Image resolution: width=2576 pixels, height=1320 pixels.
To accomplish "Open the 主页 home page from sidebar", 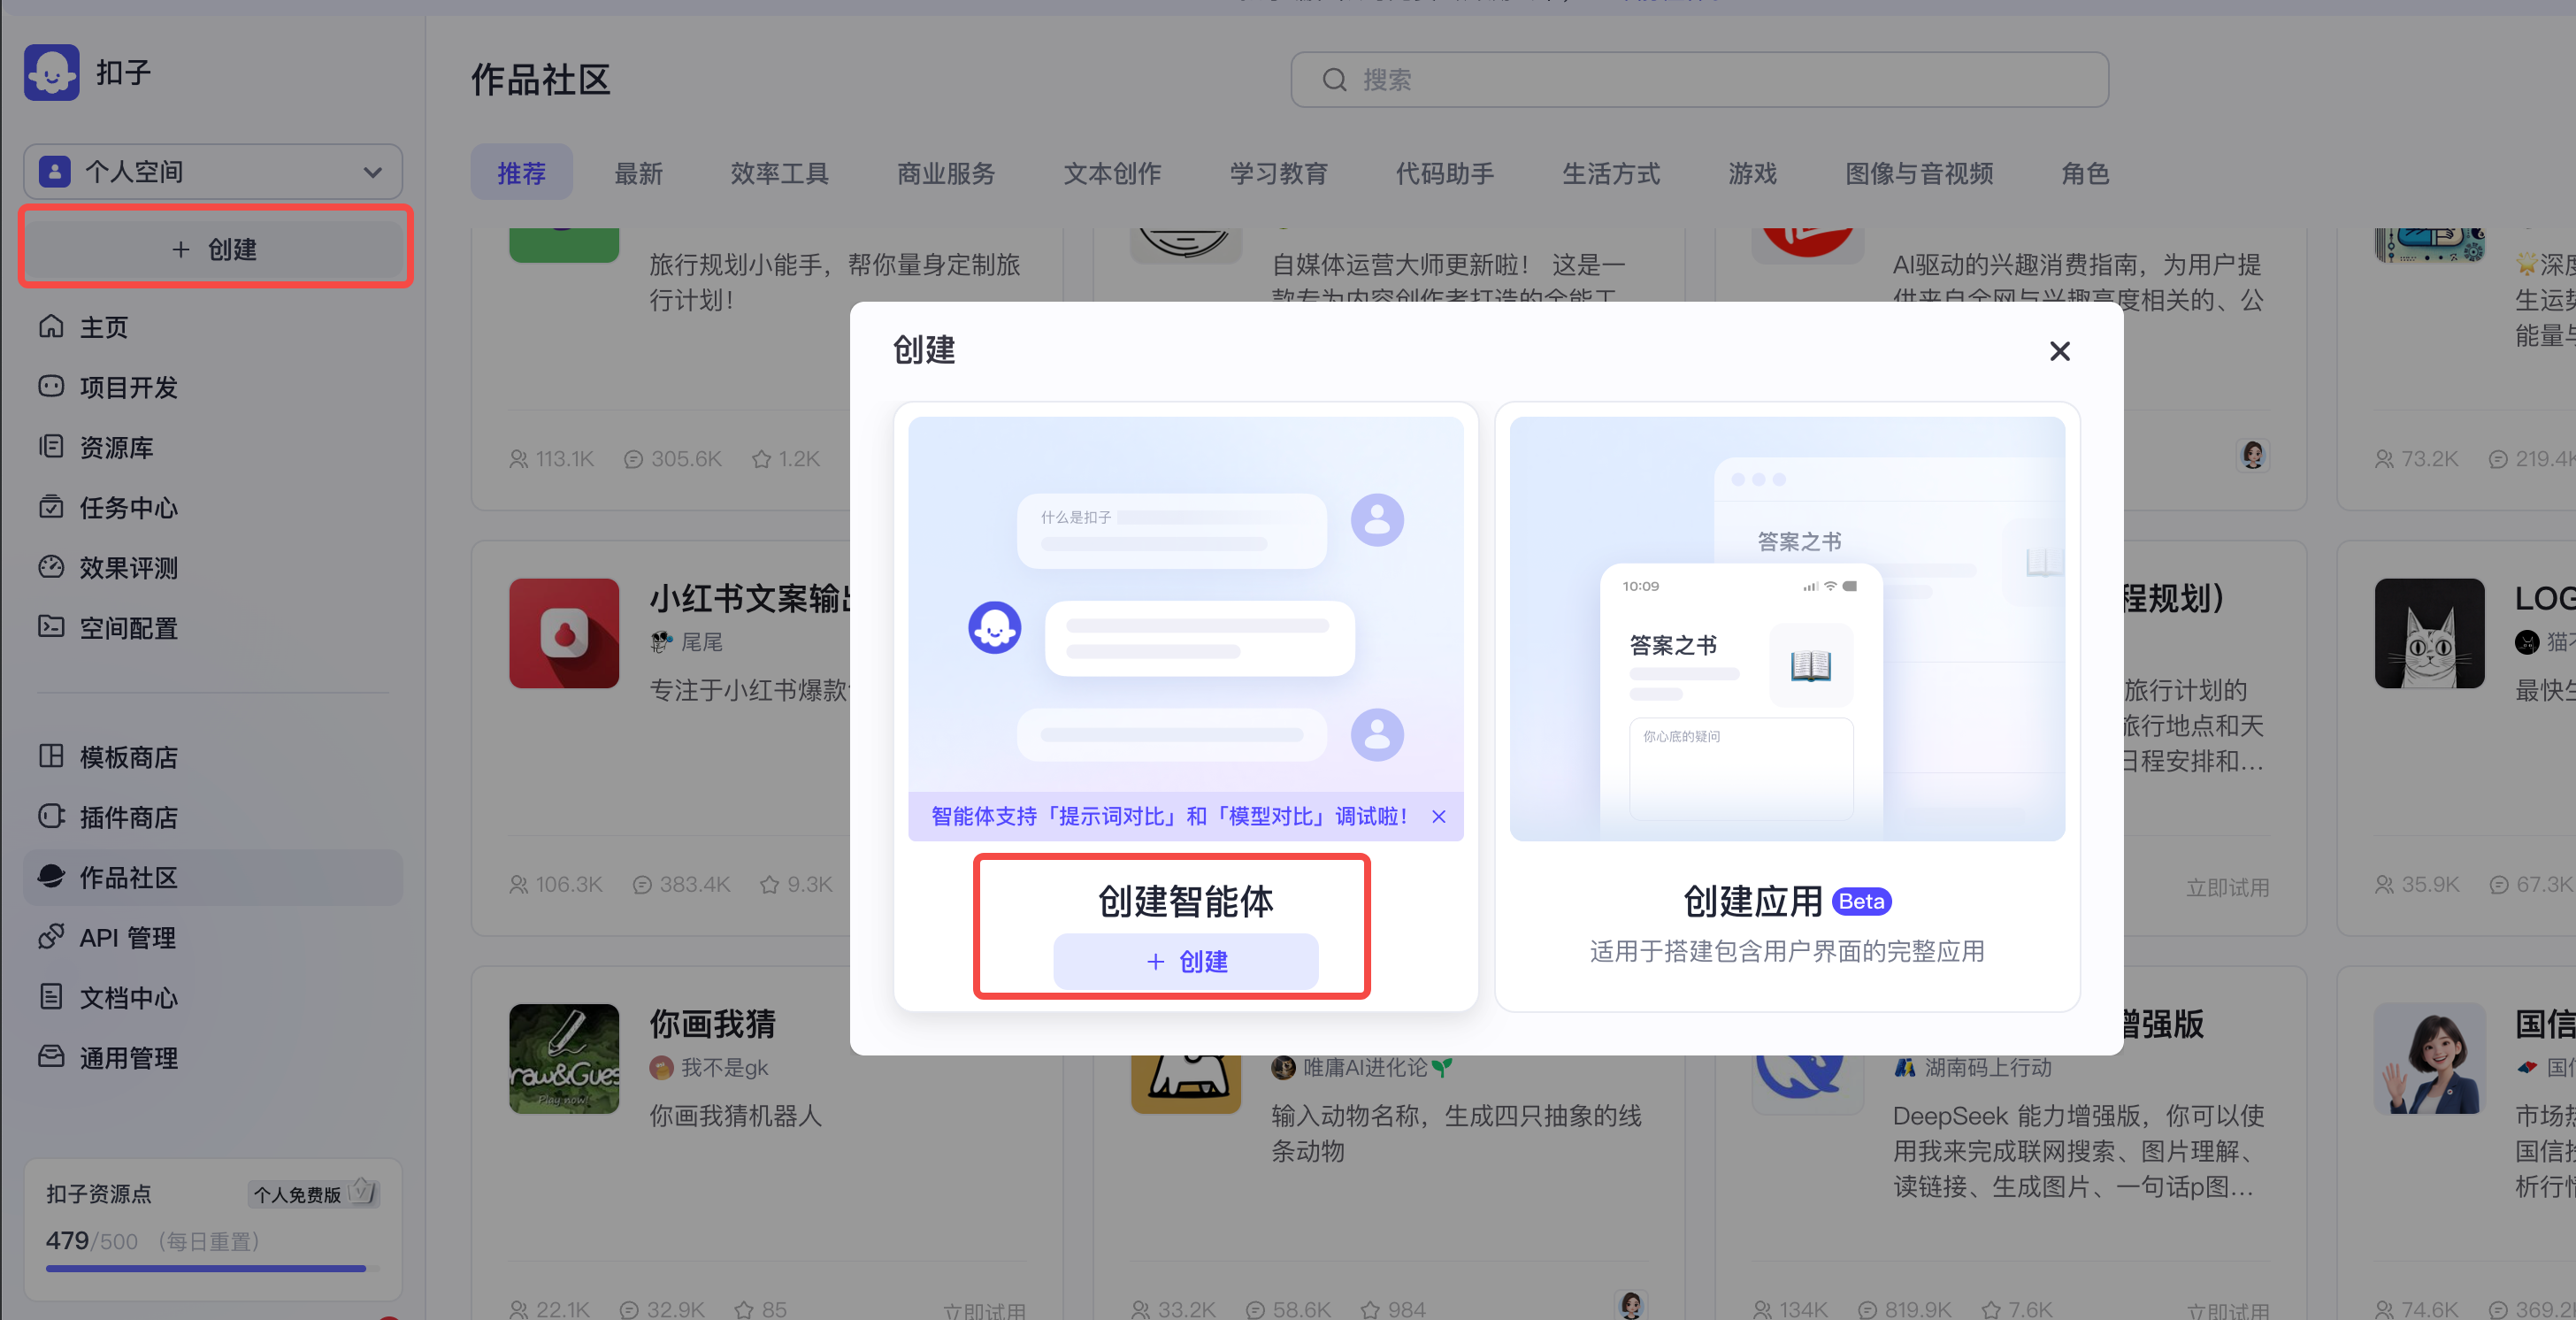I will [x=103, y=327].
